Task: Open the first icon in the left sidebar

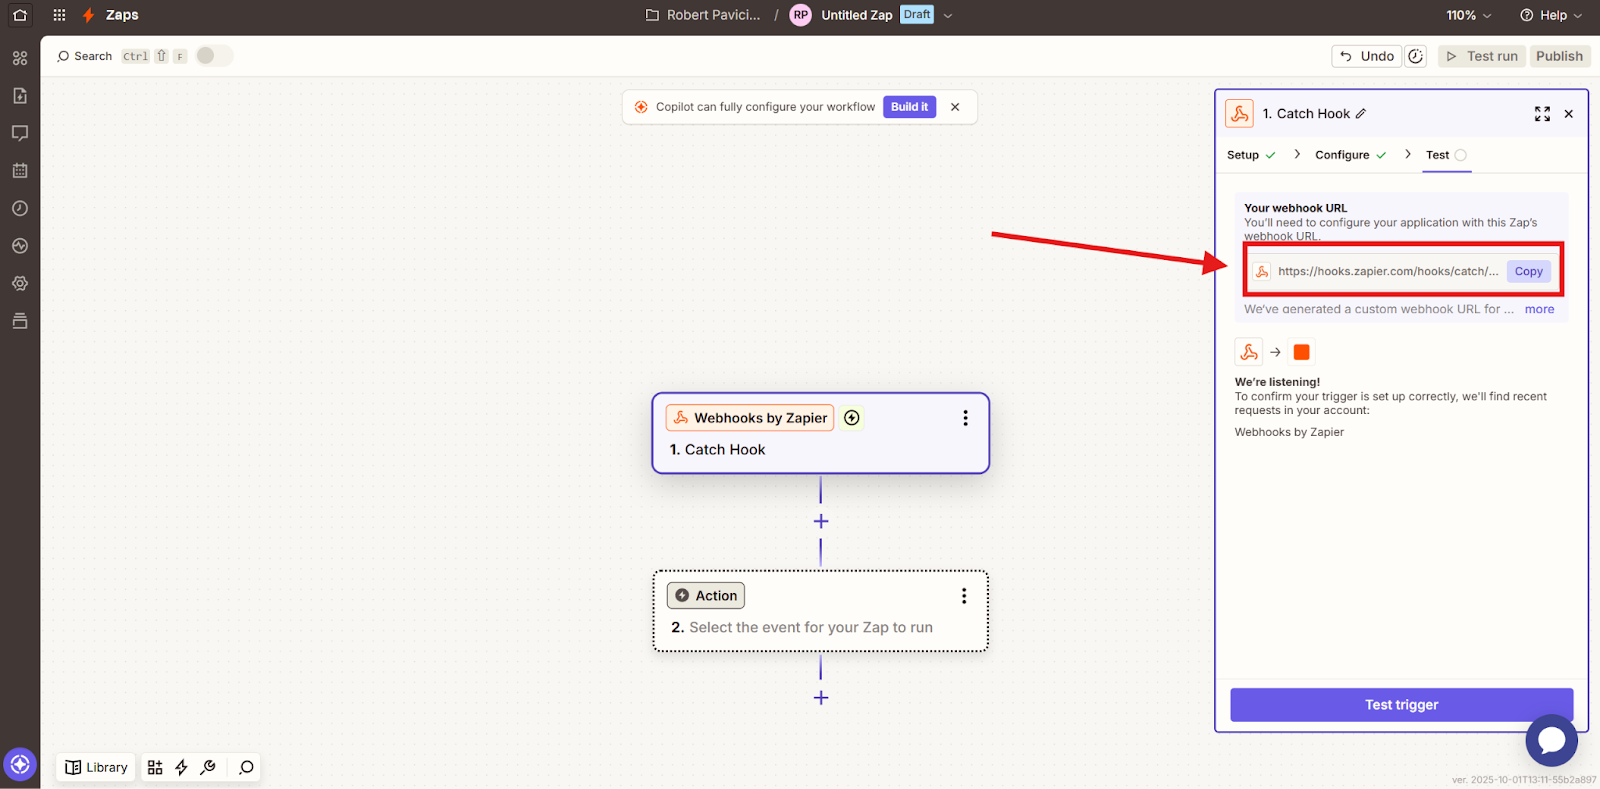Action: [20, 58]
